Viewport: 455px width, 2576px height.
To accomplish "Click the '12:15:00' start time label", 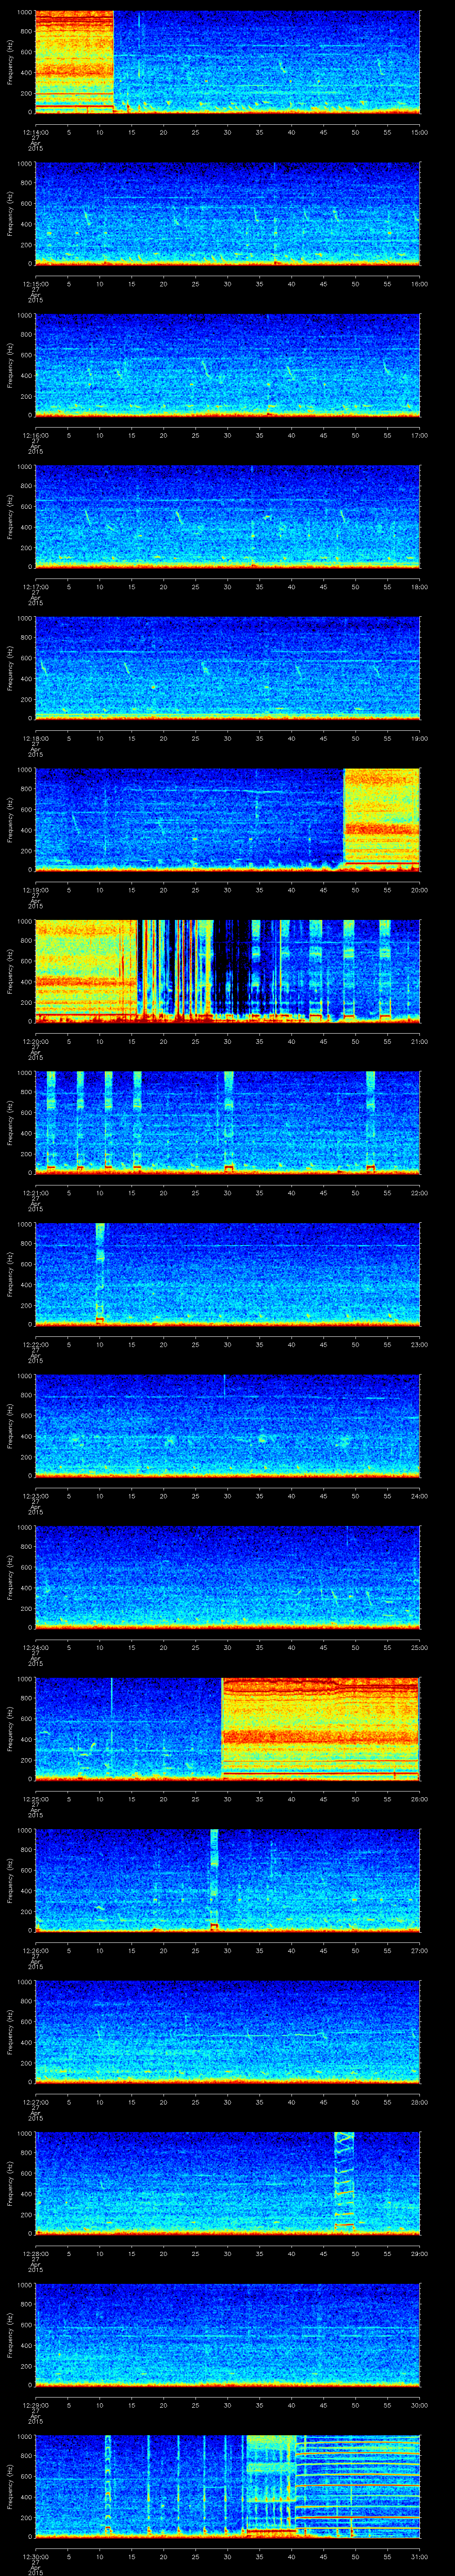I will 35,284.
